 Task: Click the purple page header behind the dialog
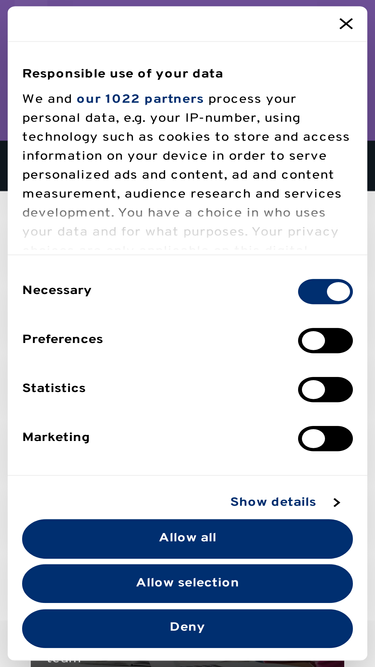click(x=188, y=3)
